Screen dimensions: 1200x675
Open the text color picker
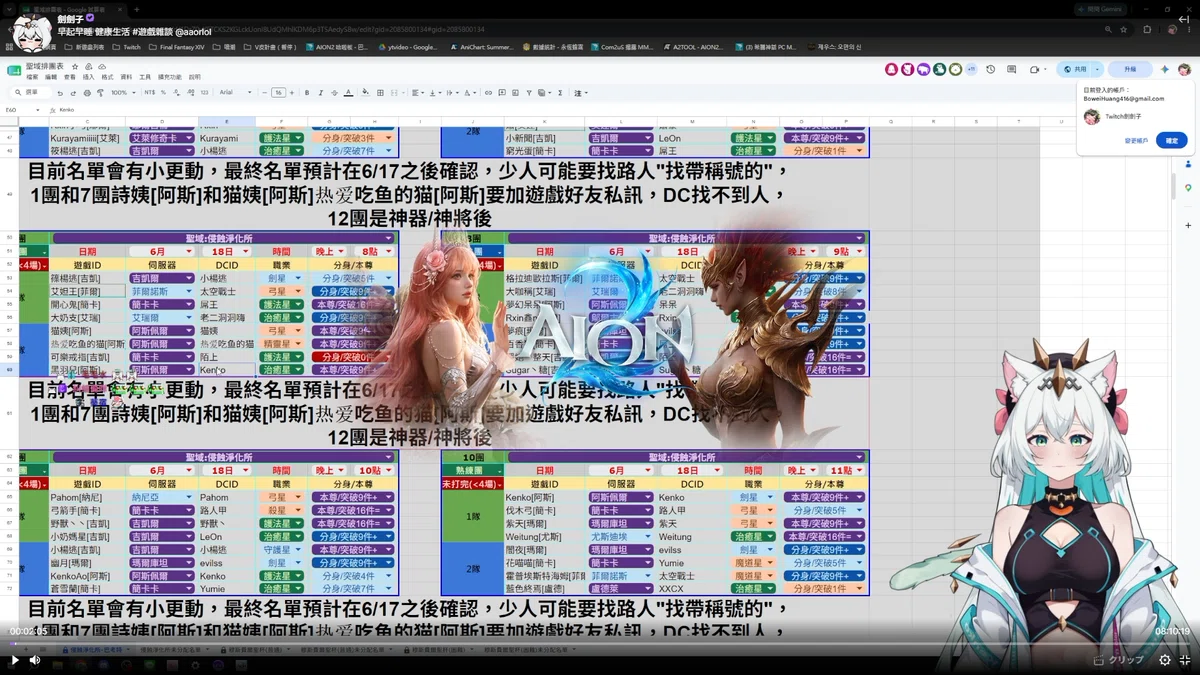pyautogui.click(x=348, y=92)
